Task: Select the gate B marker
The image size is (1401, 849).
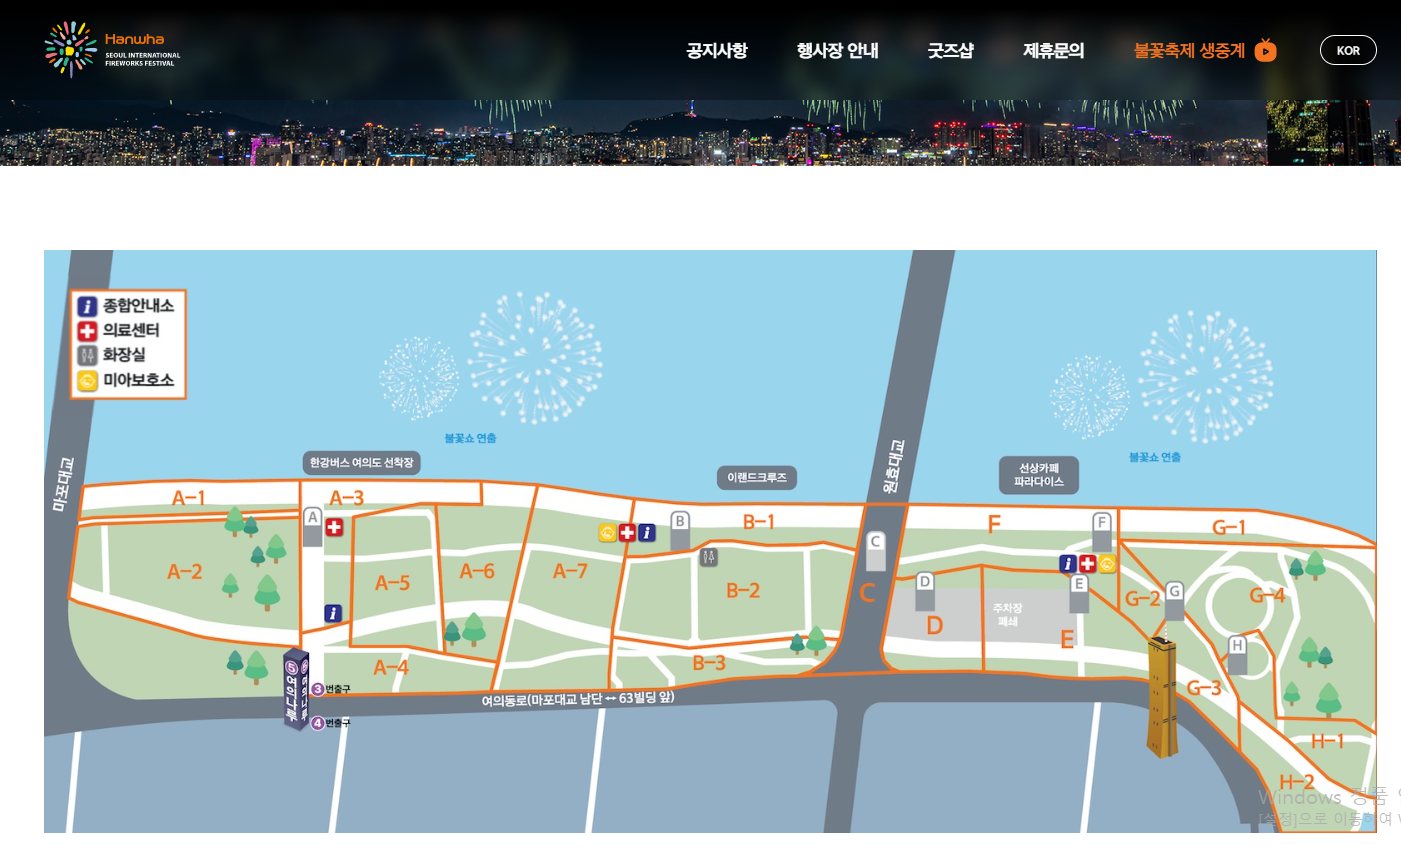Action: click(x=680, y=530)
